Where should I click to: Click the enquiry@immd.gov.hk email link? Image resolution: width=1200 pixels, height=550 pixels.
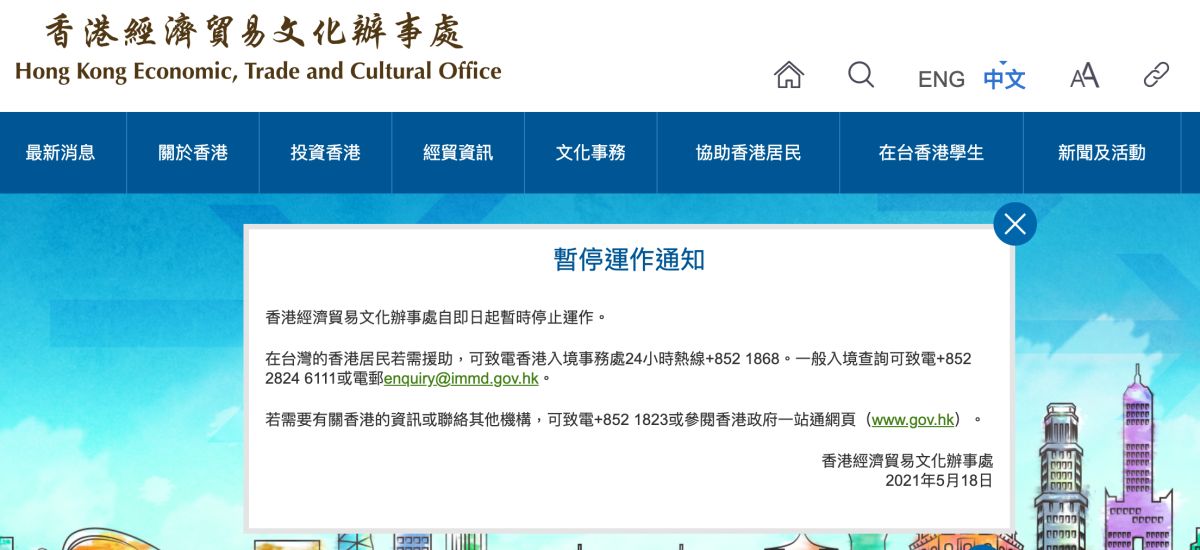point(461,380)
